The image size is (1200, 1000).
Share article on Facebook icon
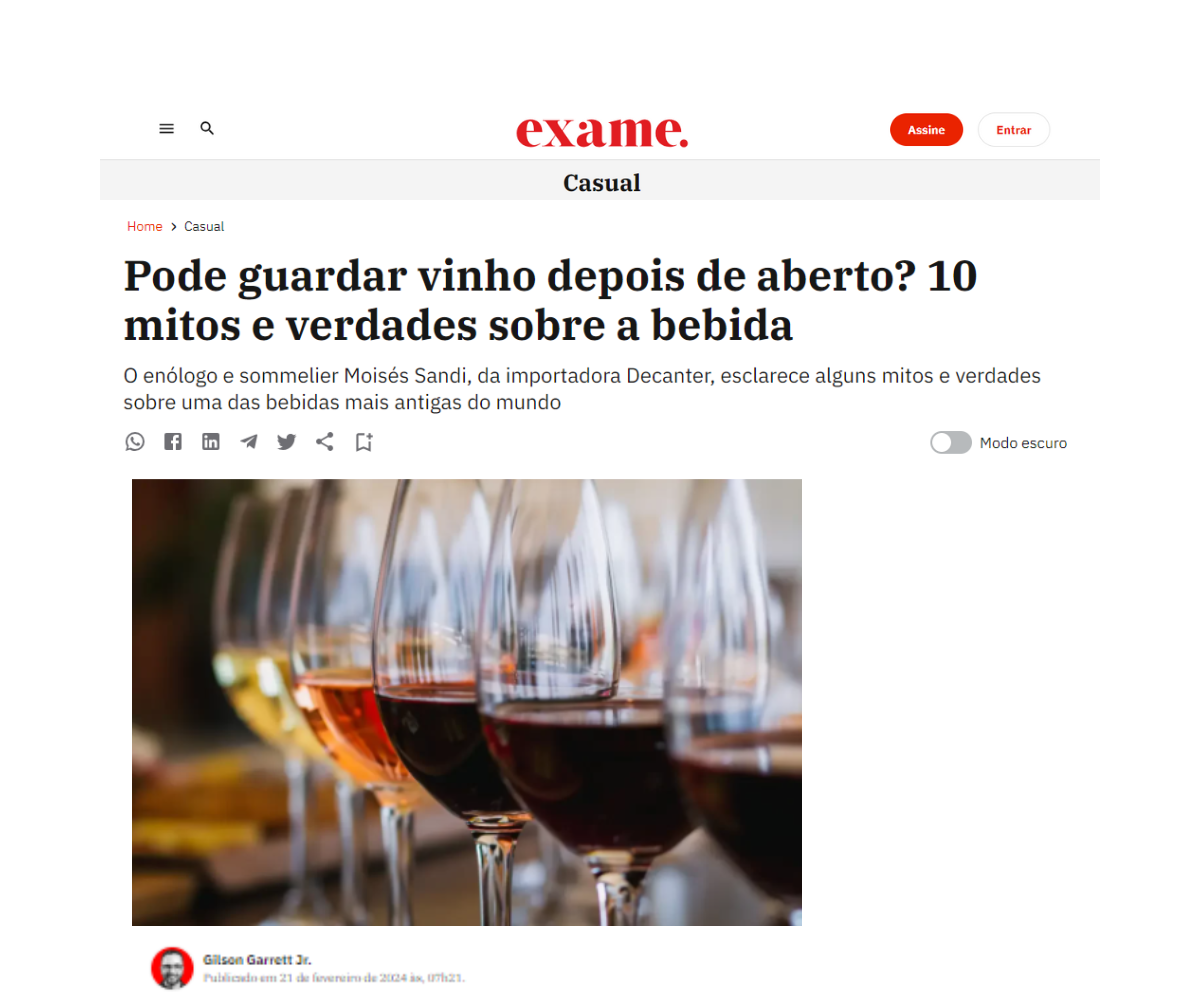pos(173,441)
